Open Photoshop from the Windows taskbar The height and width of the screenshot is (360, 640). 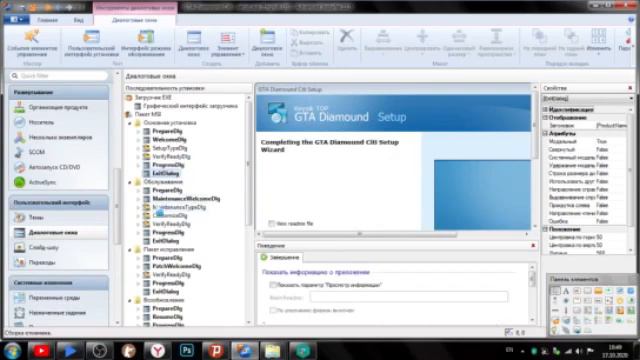coord(187,350)
